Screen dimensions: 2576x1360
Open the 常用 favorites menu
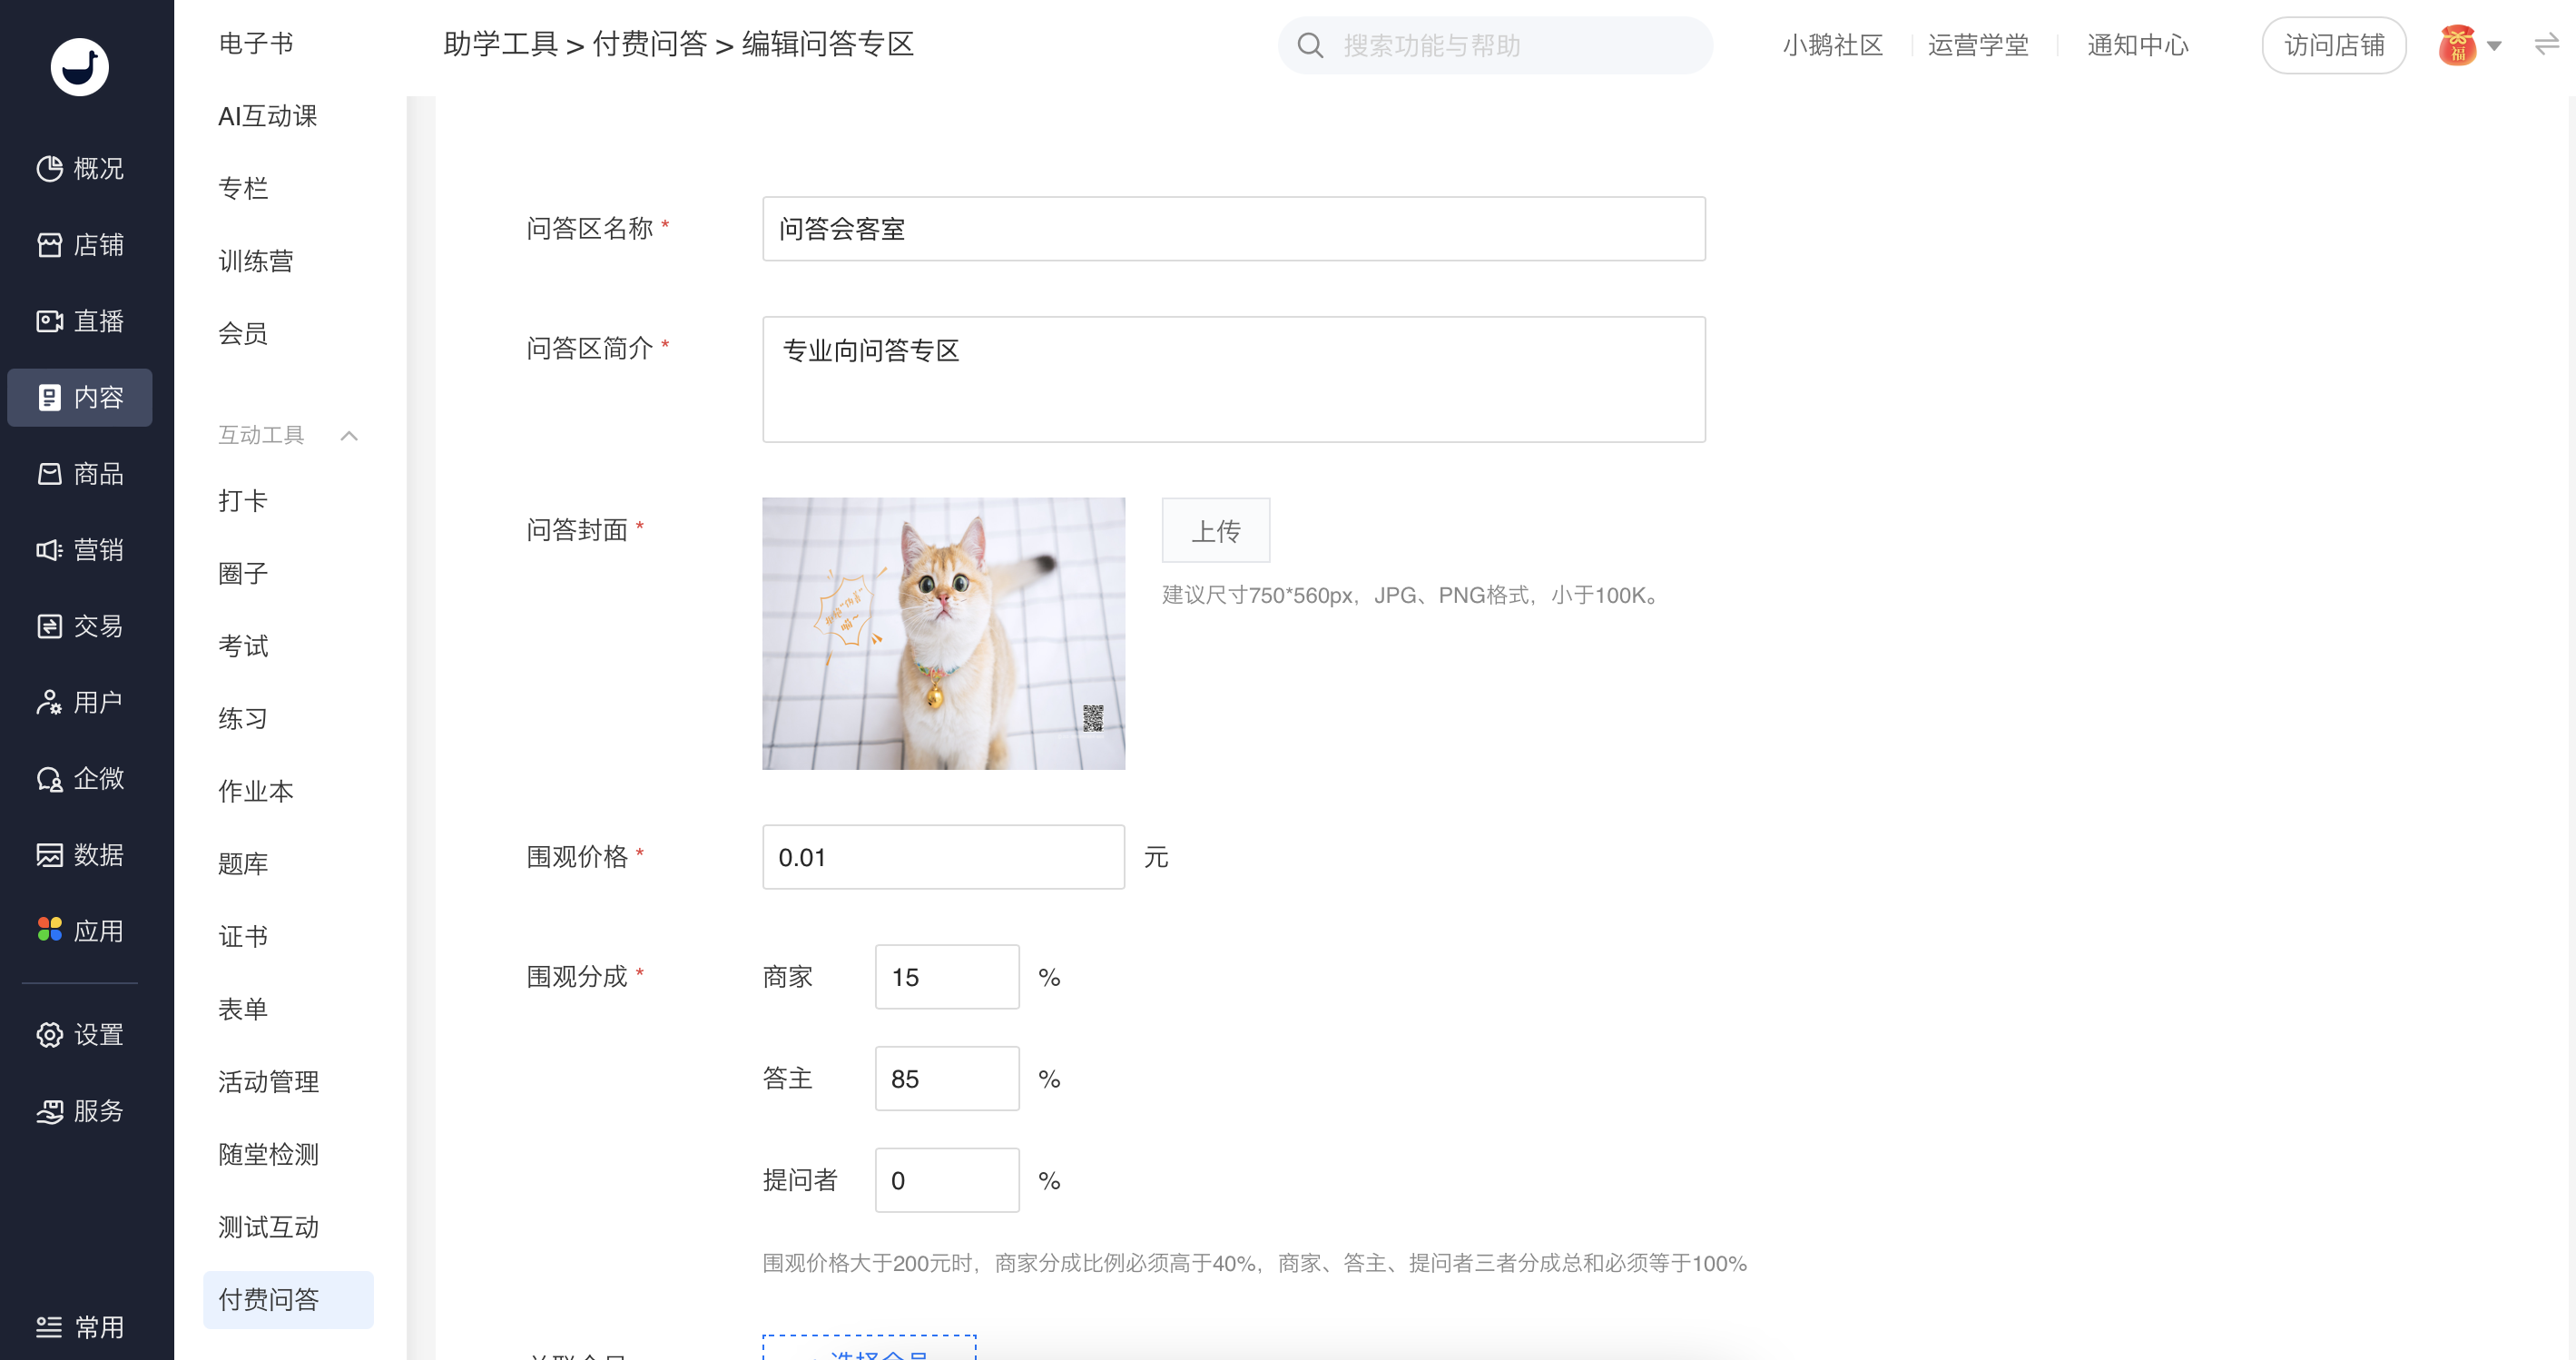(80, 1327)
